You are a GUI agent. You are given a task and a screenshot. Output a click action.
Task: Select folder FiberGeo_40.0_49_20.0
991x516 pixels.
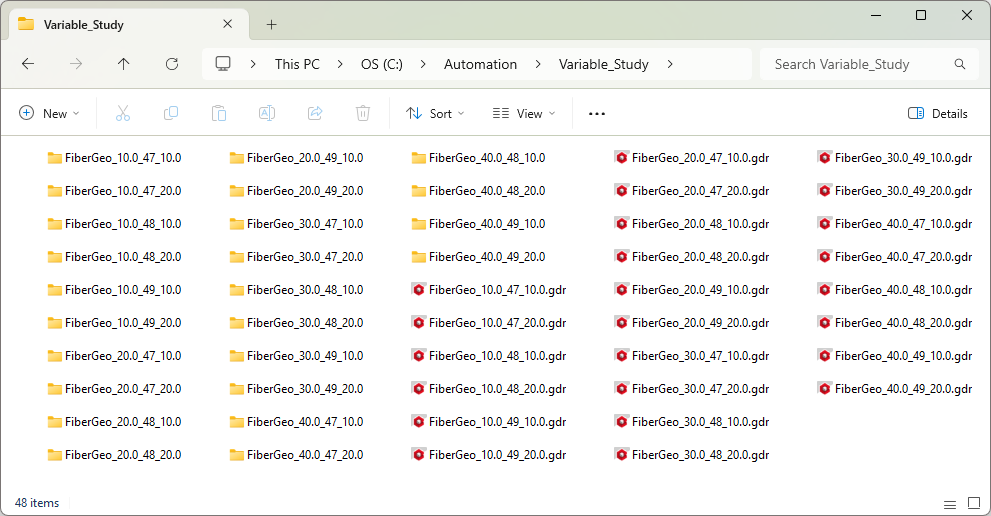click(478, 257)
